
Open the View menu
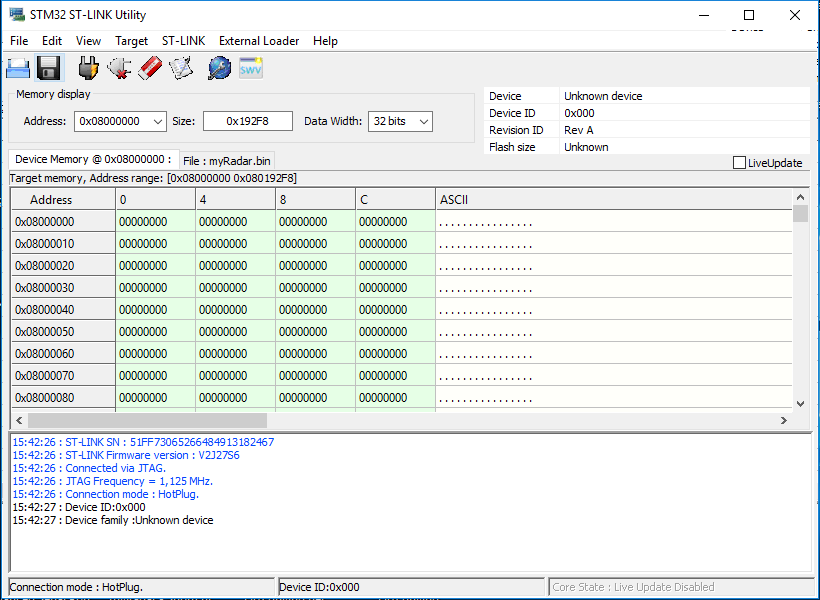point(88,41)
